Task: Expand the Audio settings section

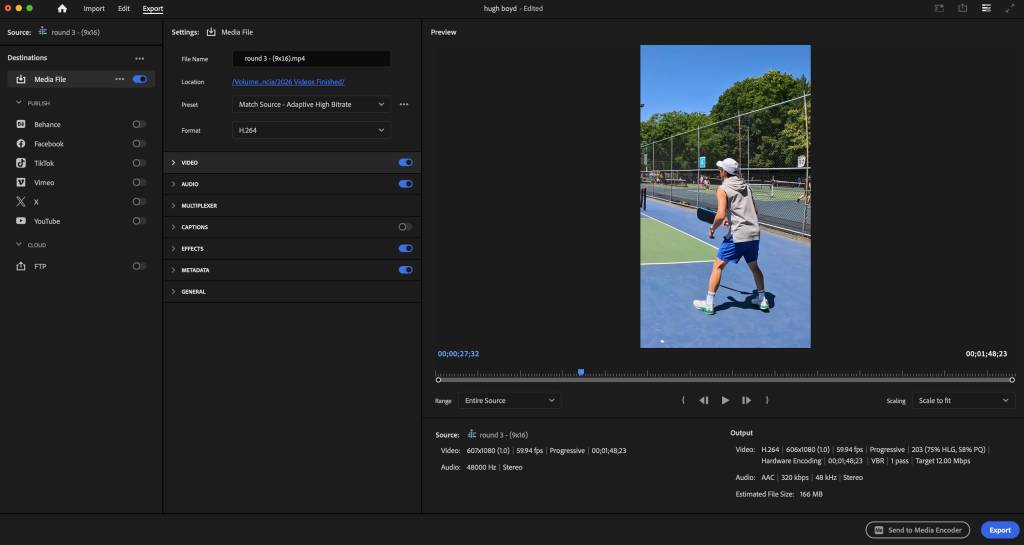Action: point(173,184)
